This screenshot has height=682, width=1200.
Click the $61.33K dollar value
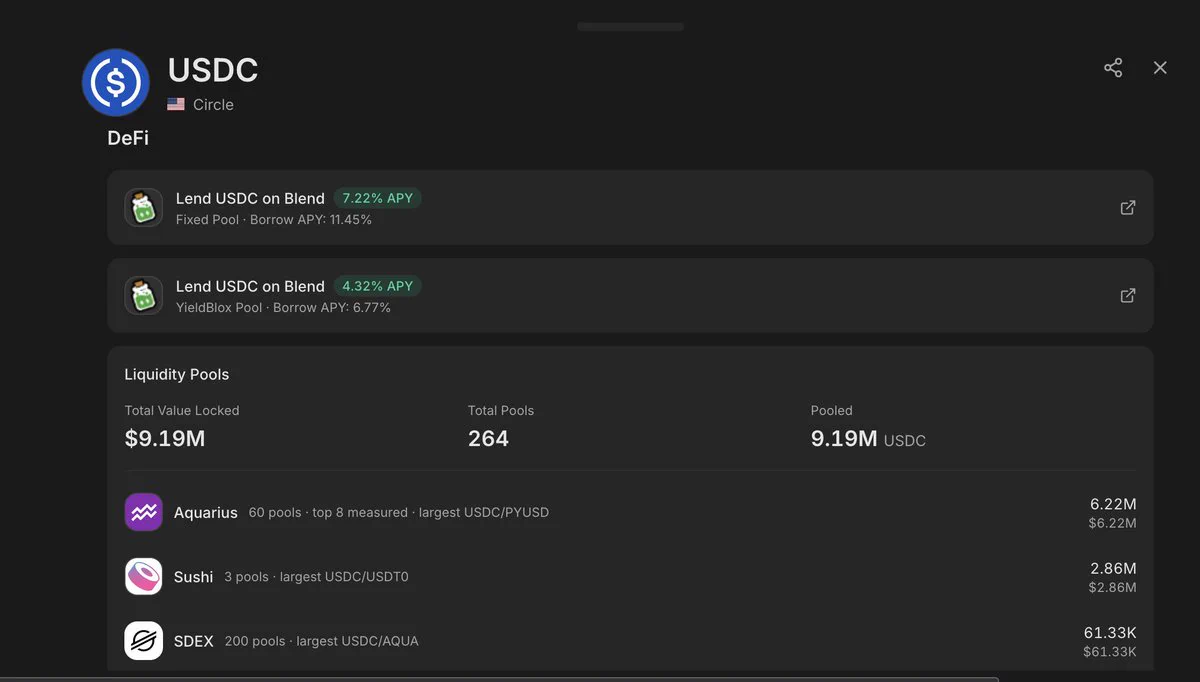[x=1110, y=651]
